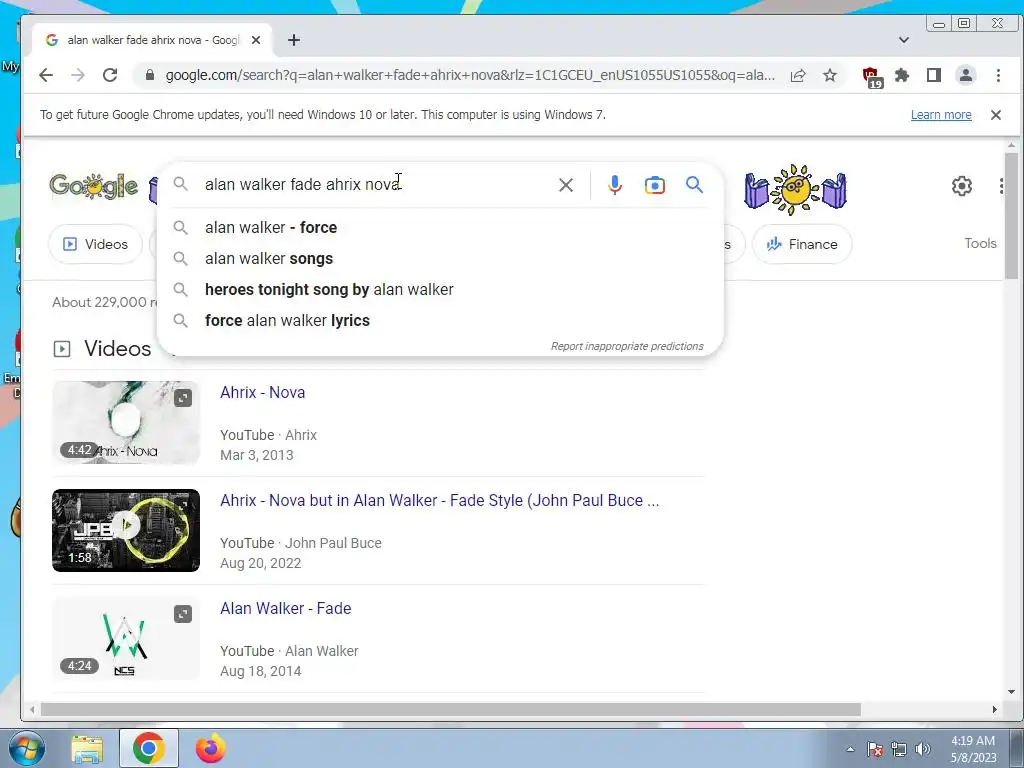1024x768 pixels.
Task: Open the Chrome profile avatar
Action: coord(966,75)
